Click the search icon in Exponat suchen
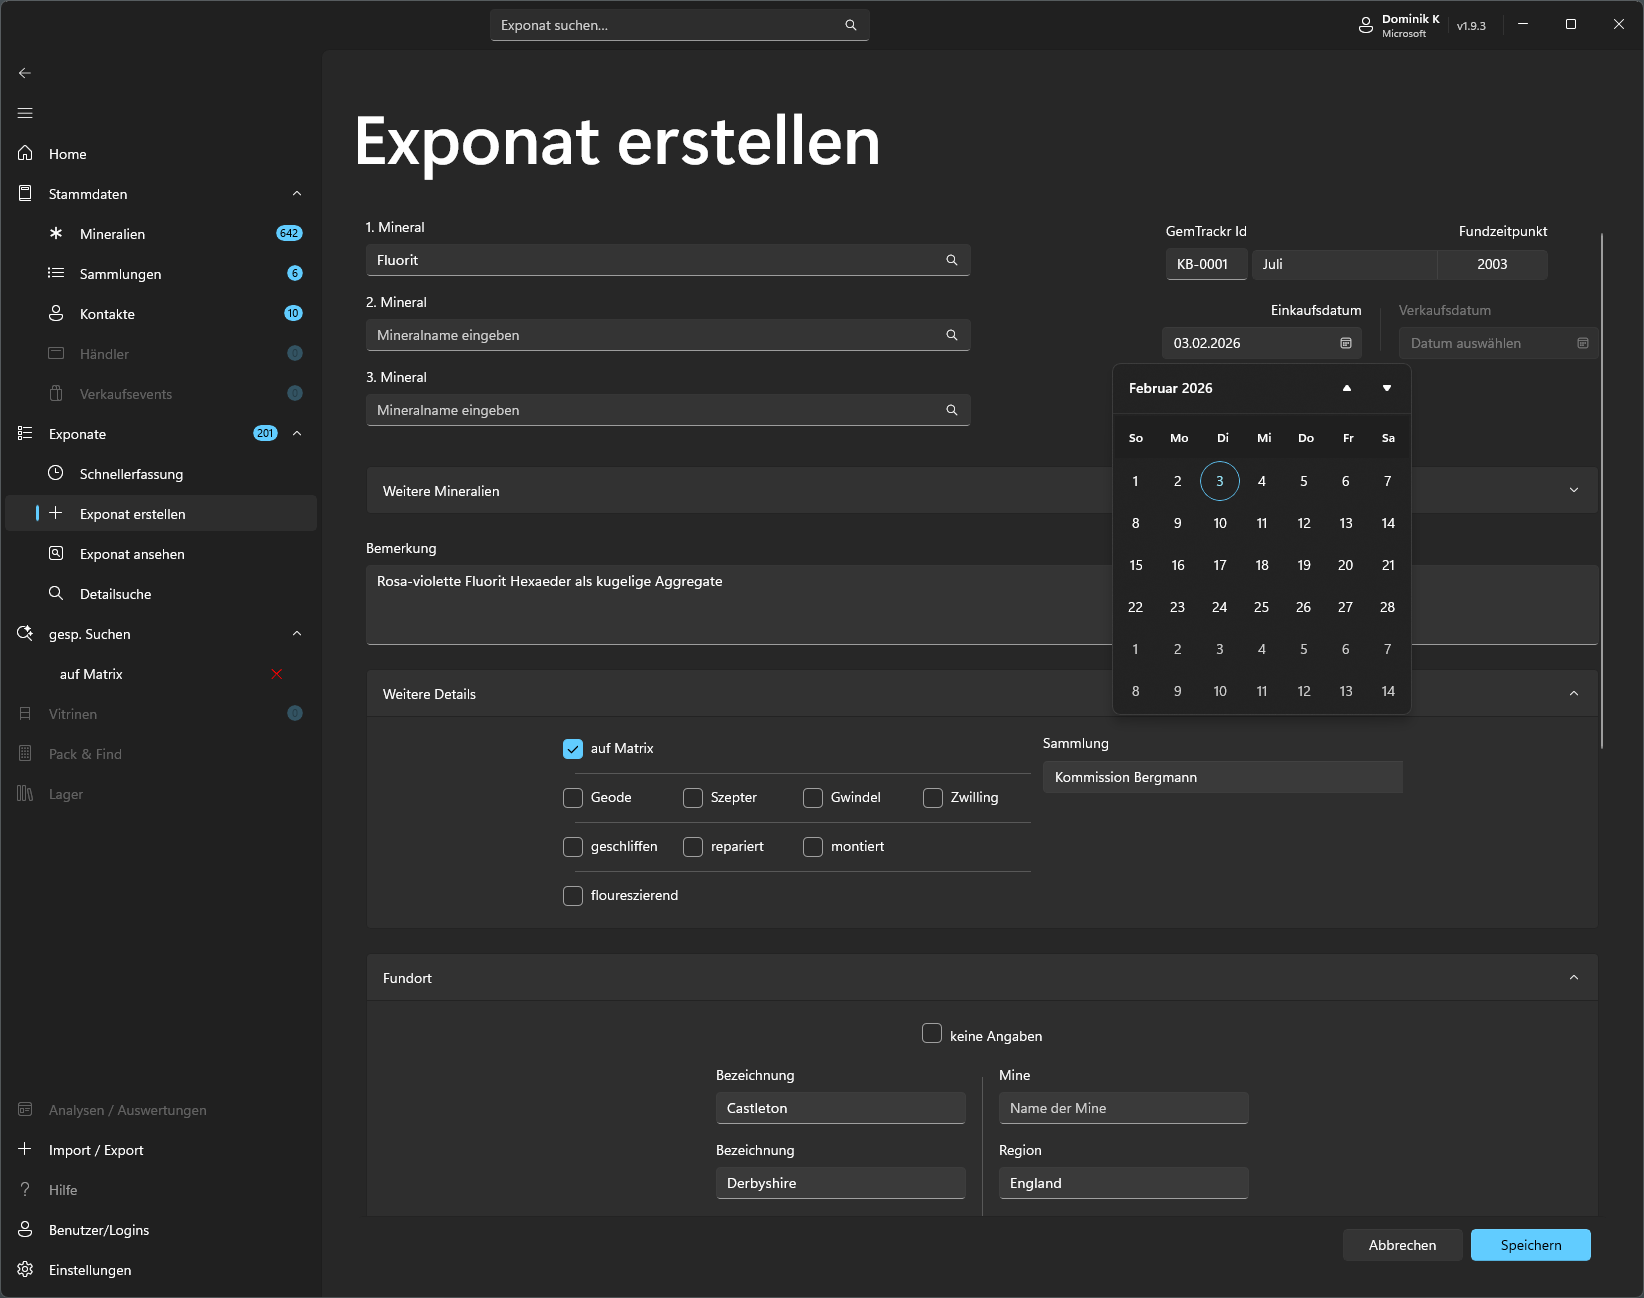 (851, 25)
